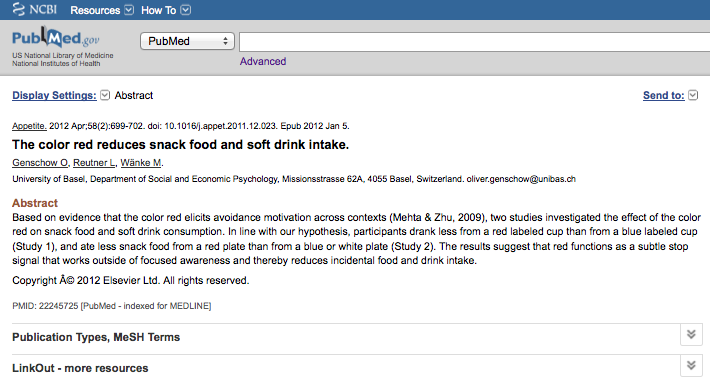This screenshot has height=384, width=710.
Task: Expand LinkOut more resources chevron
Action: coord(691,365)
